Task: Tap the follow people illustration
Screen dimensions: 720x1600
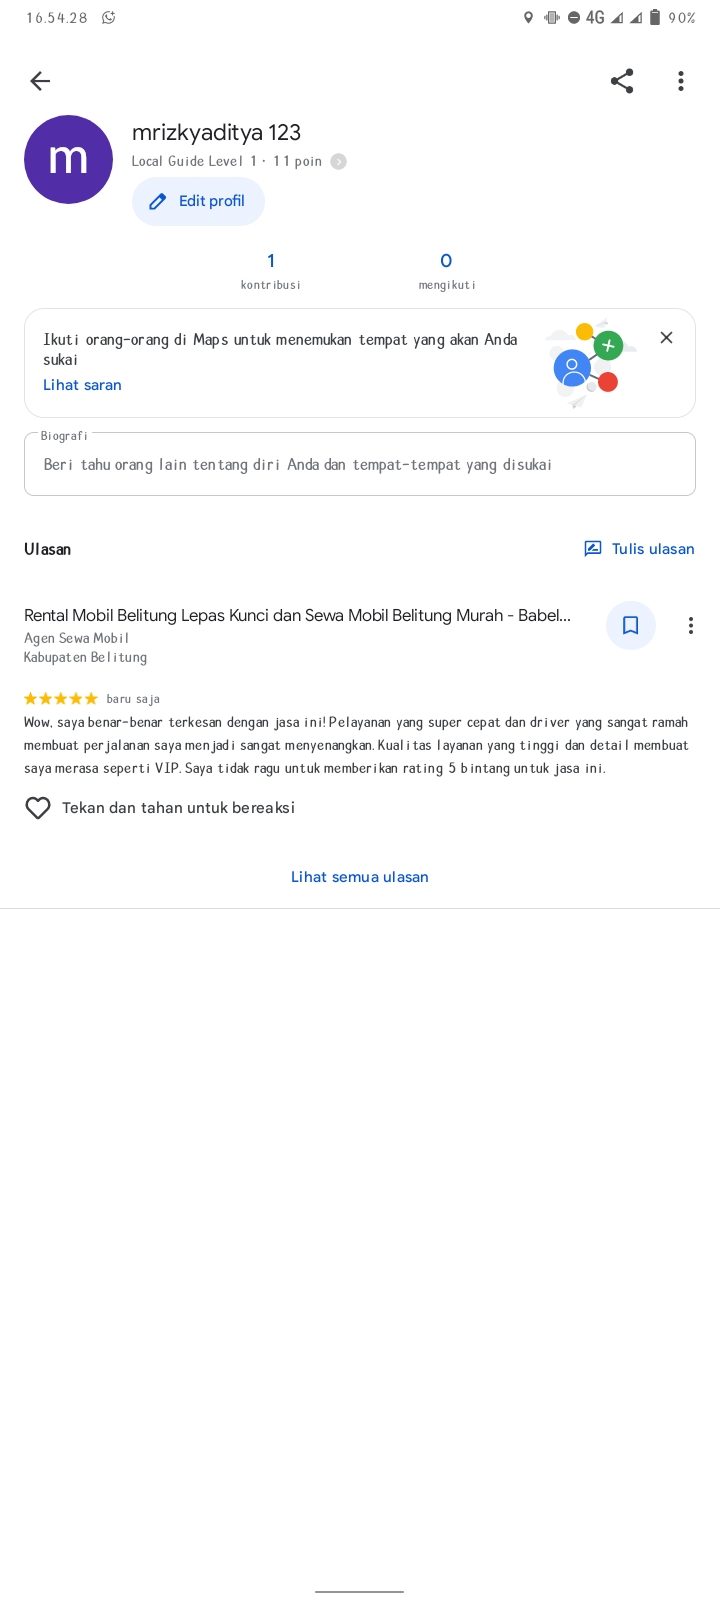Action: 590,364
